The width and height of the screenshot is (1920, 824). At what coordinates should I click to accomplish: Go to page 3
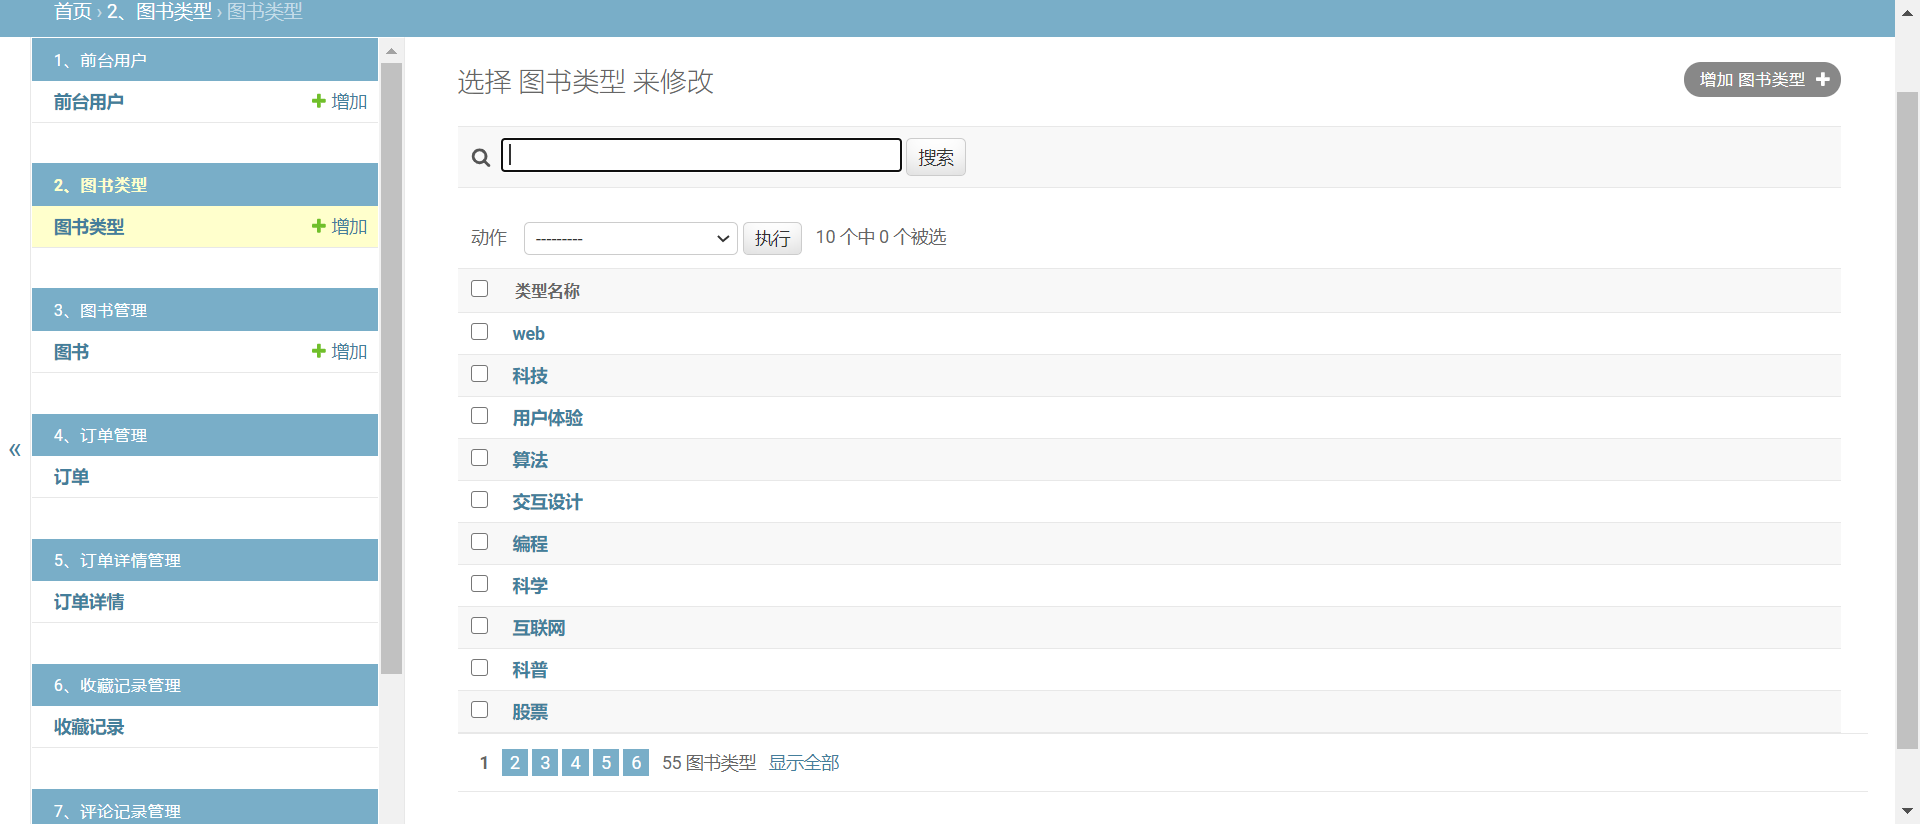[x=545, y=763]
